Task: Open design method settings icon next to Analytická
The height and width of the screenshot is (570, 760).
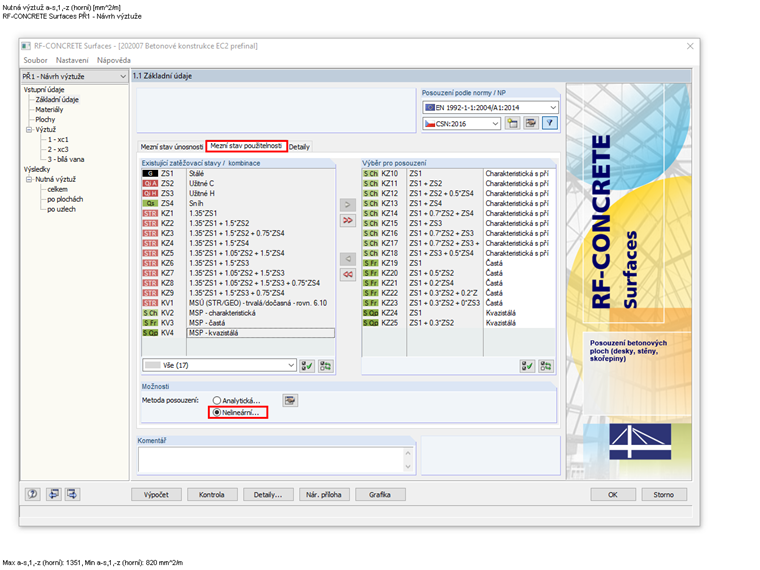Action: pos(290,400)
